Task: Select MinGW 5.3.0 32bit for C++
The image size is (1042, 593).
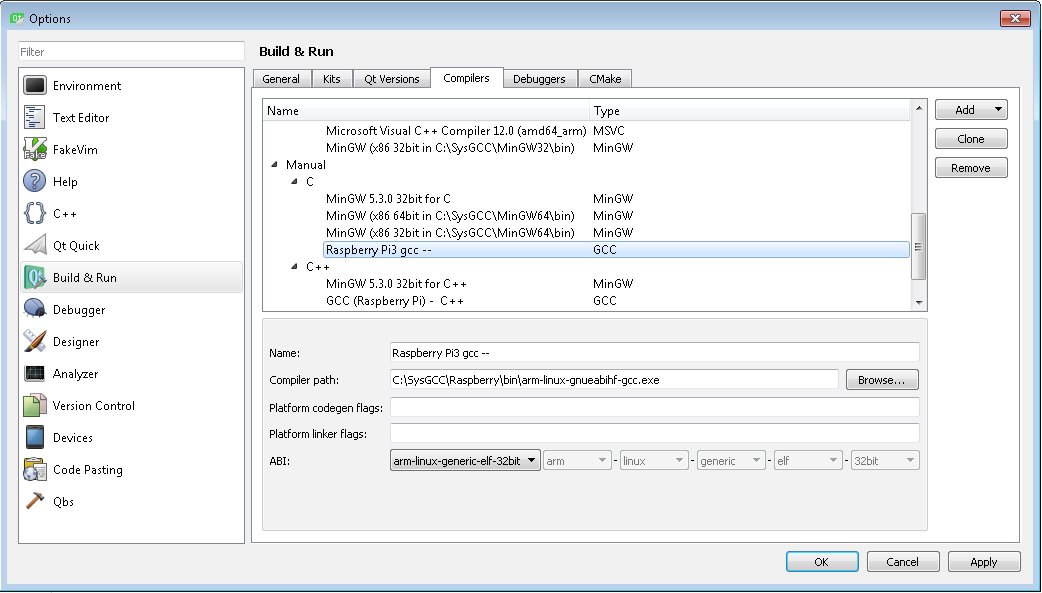Action: click(396, 283)
